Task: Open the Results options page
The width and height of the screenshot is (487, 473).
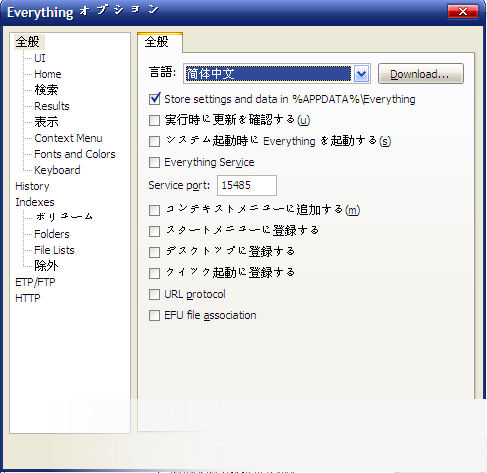Action: [x=52, y=106]
